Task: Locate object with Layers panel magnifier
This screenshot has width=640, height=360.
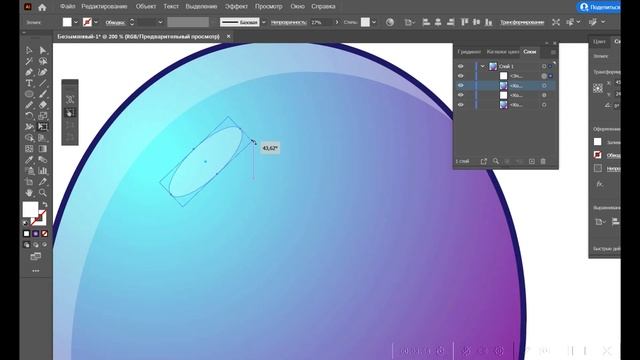Action: (x=496, y=161)
